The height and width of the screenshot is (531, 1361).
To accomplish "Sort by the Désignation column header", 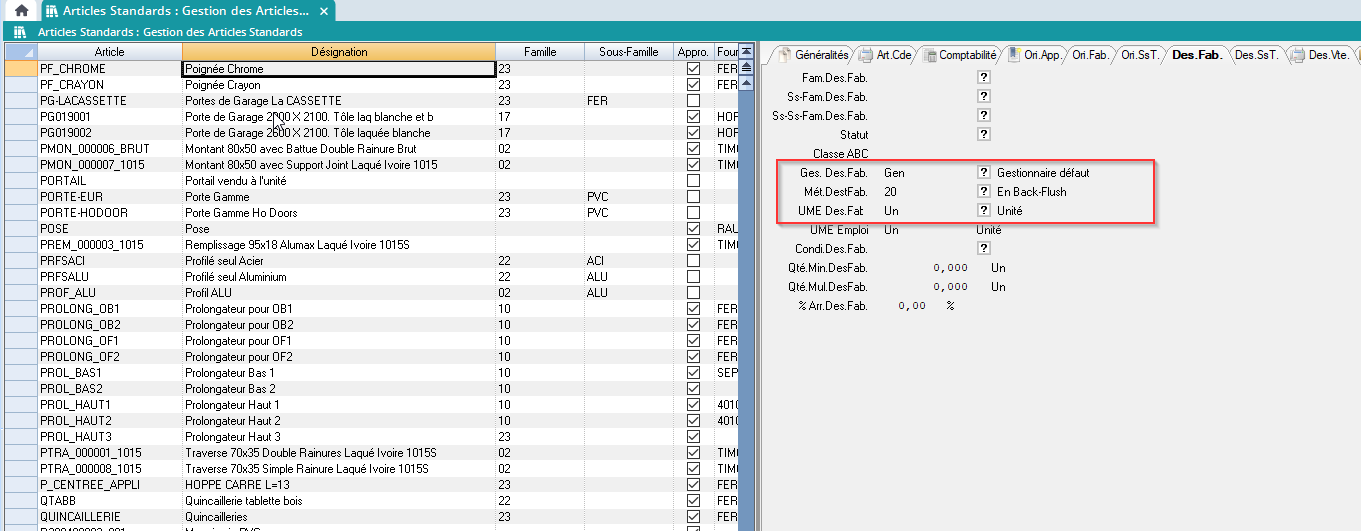I will click(x=339, y=52).
